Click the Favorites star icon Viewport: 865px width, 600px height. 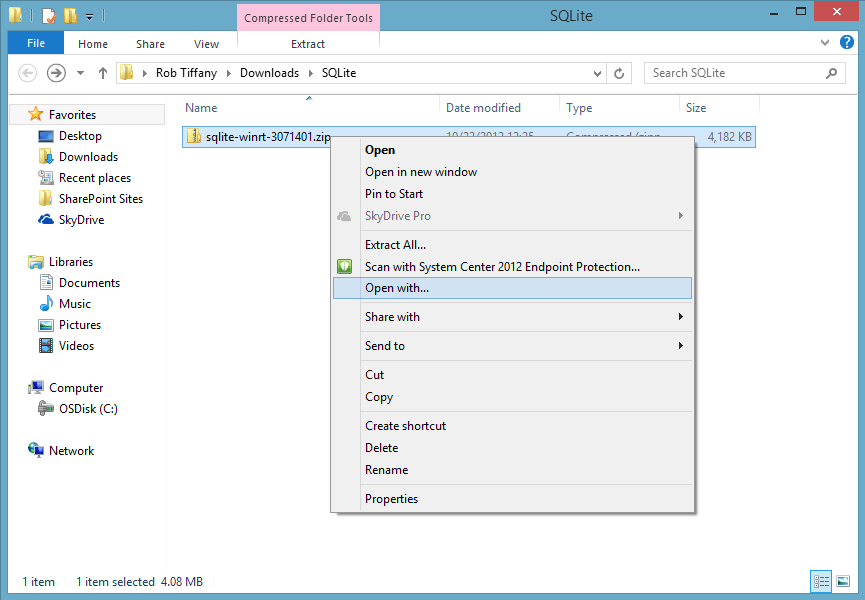(x=35, y=114)
